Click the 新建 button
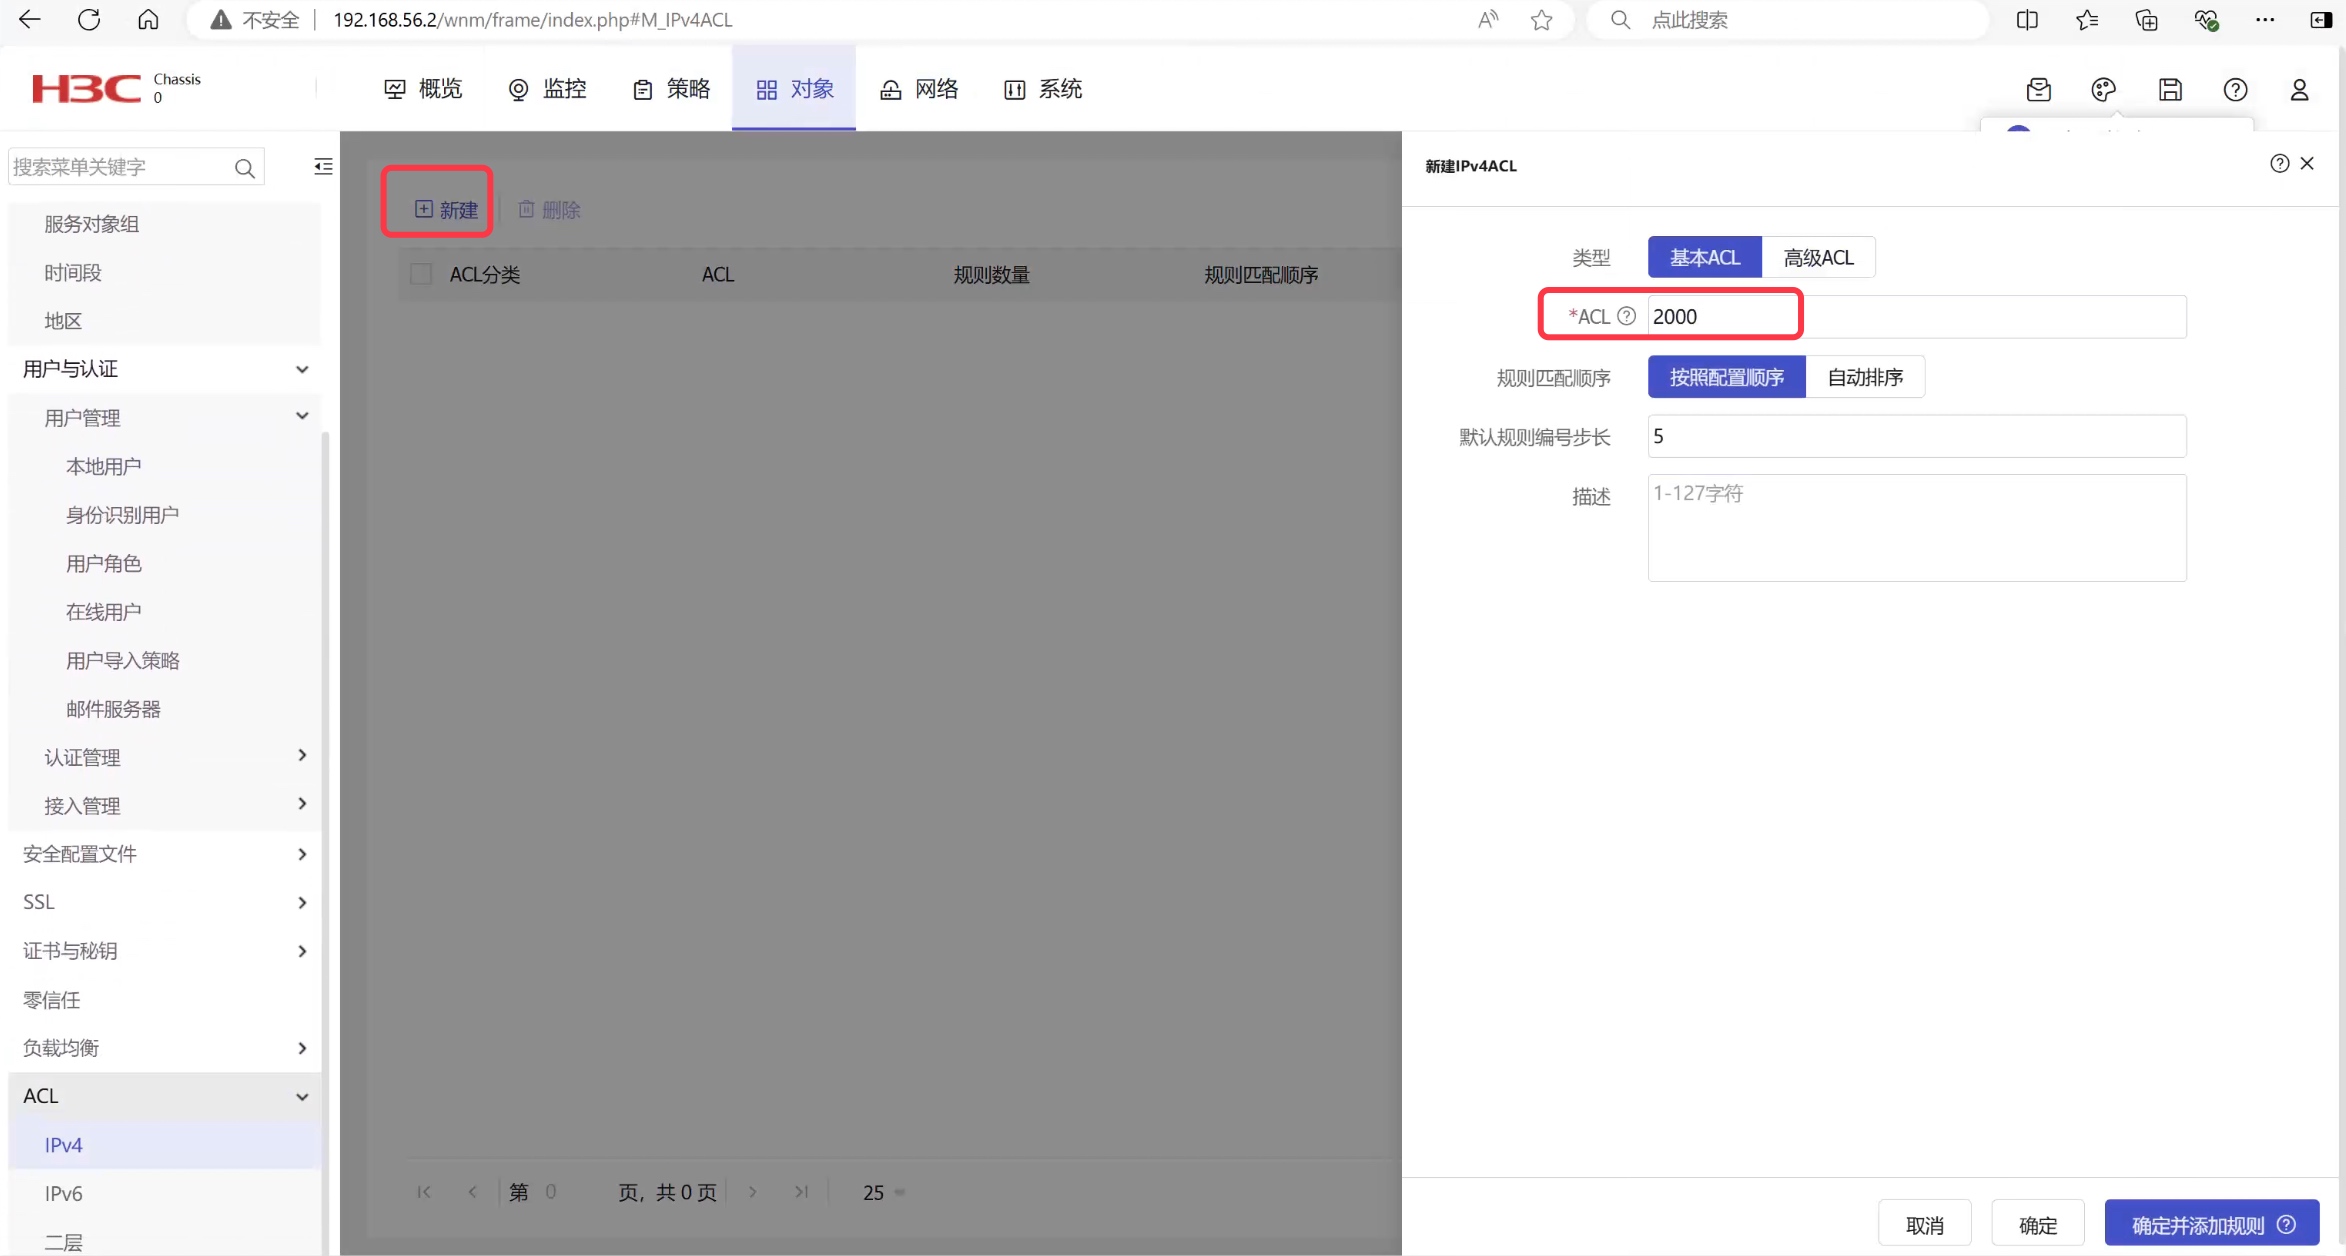 [x=446, y=209]
